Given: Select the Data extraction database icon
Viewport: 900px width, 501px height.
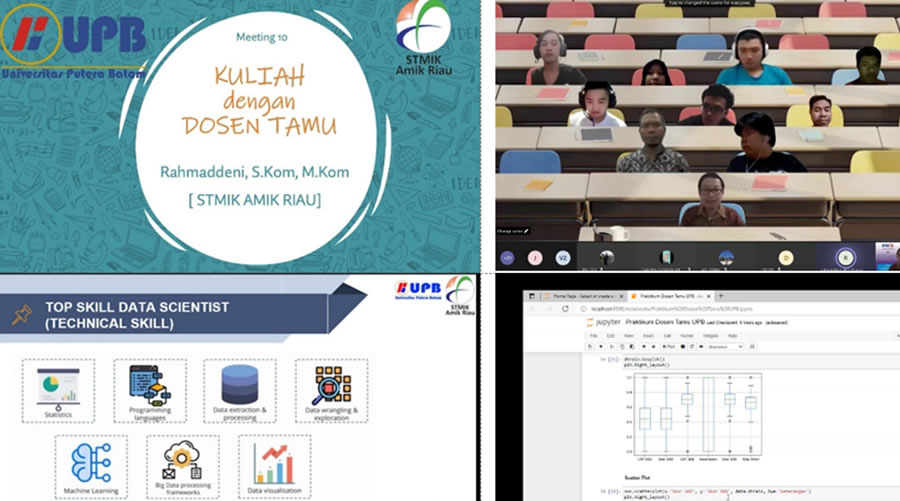Looking at the screenshot, I should point(240,384).
